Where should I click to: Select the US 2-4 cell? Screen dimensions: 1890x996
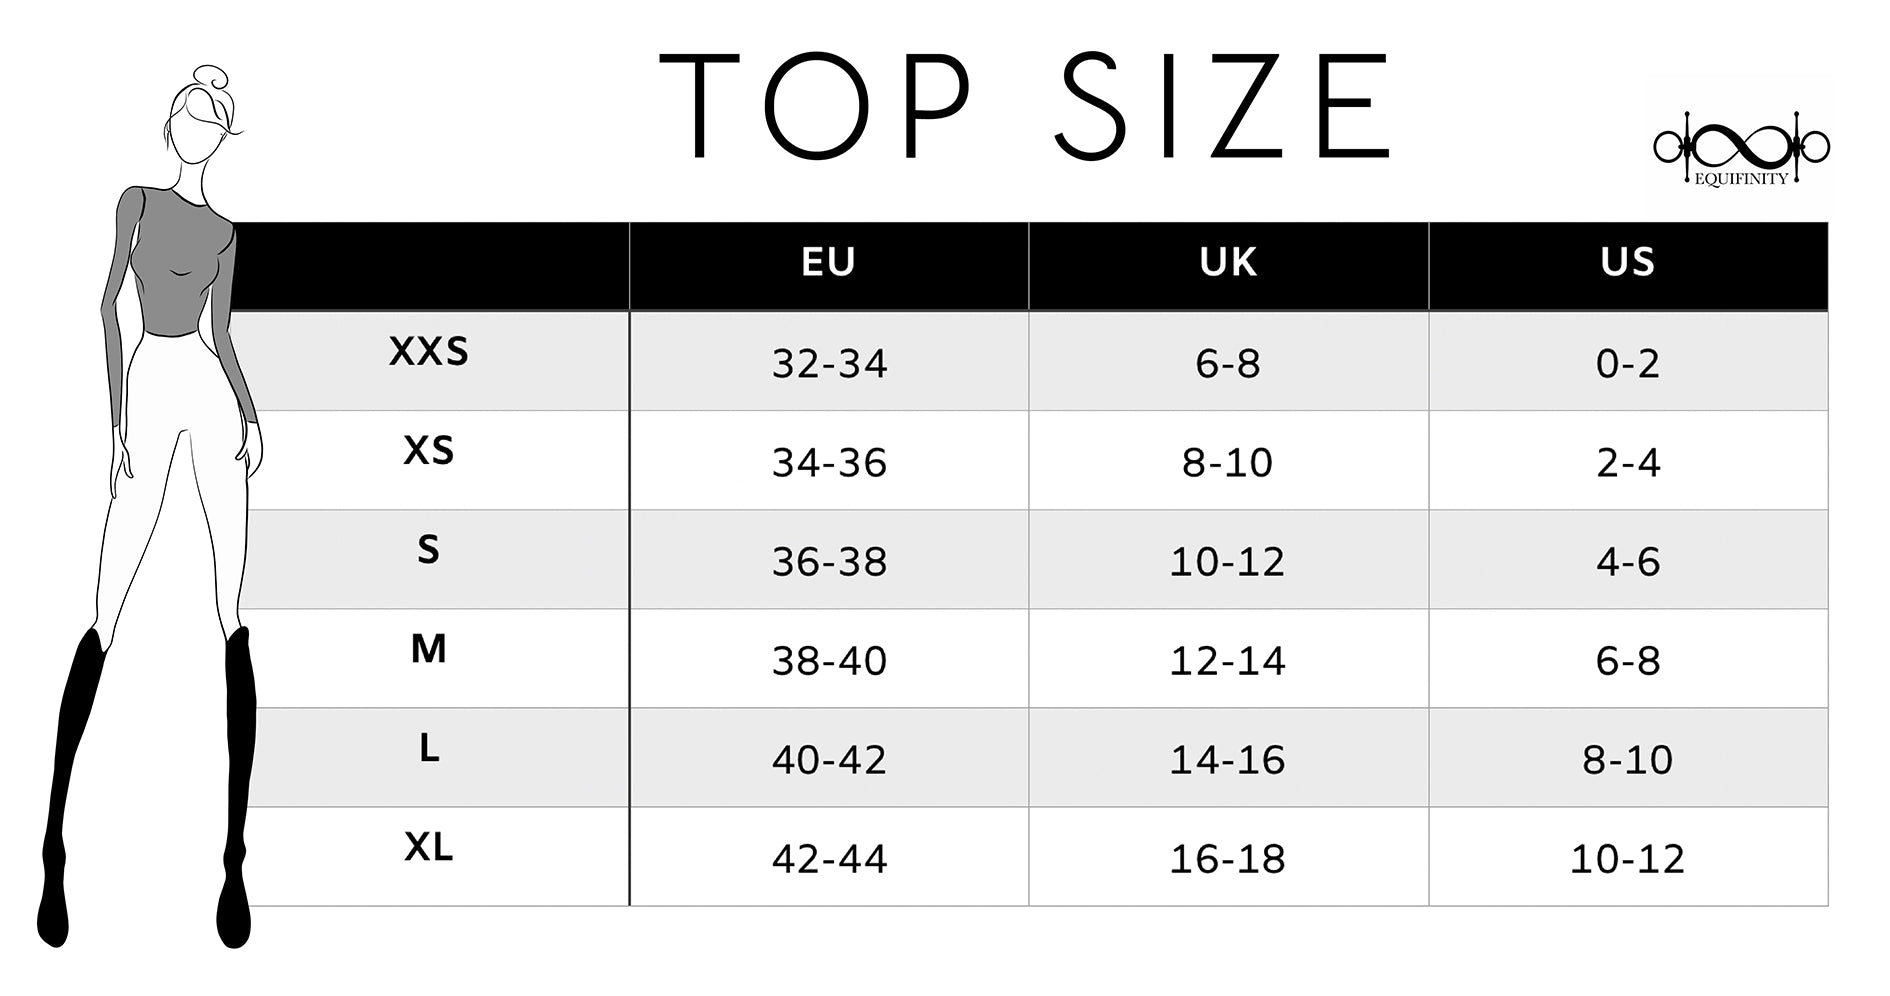[x=1627, y=462]
